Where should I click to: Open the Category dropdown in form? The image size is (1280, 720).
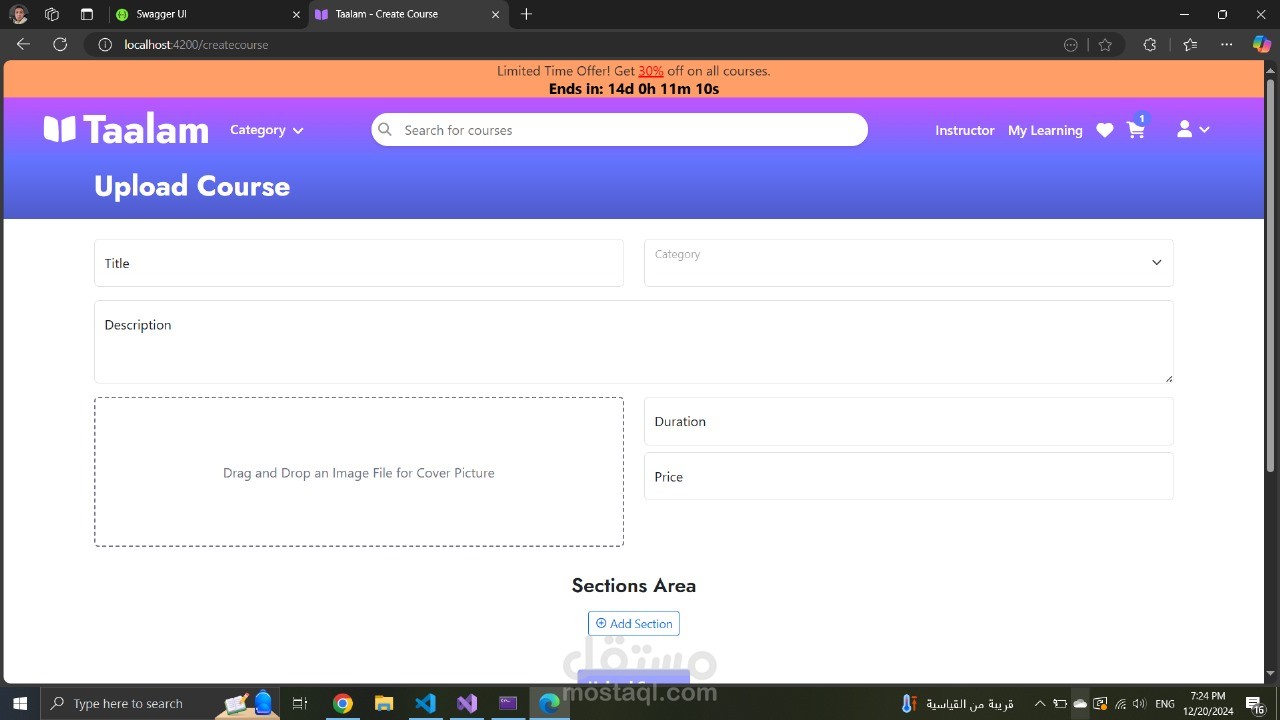click(908, 263)
